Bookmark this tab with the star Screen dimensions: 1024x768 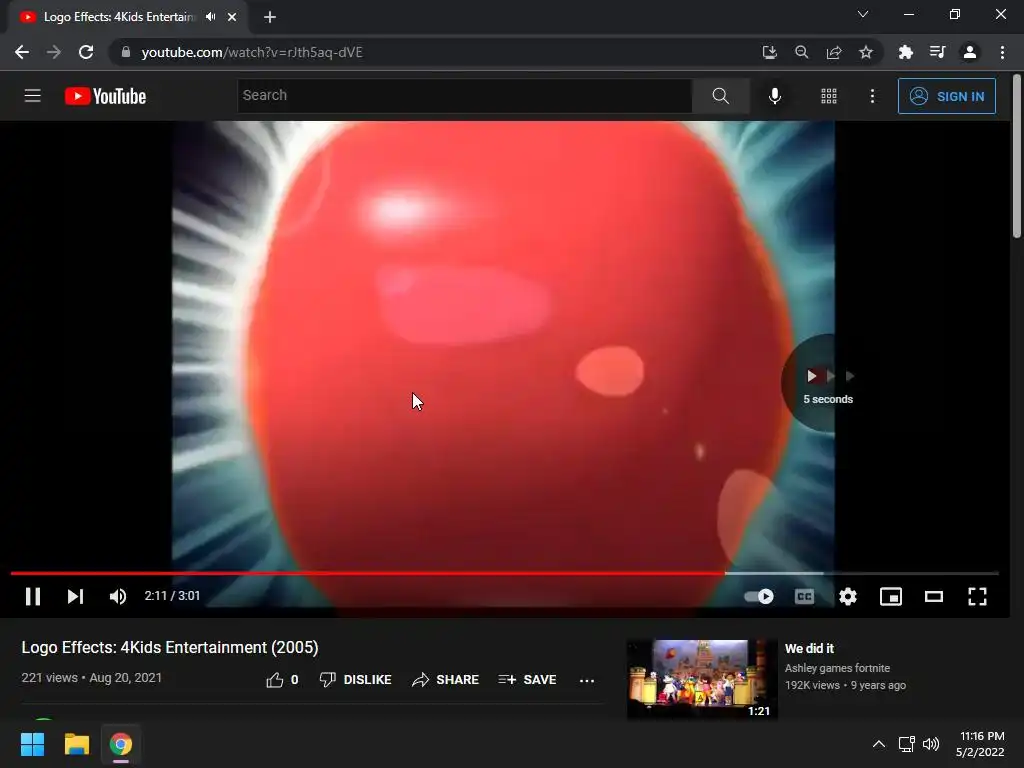tap(865, 52)
